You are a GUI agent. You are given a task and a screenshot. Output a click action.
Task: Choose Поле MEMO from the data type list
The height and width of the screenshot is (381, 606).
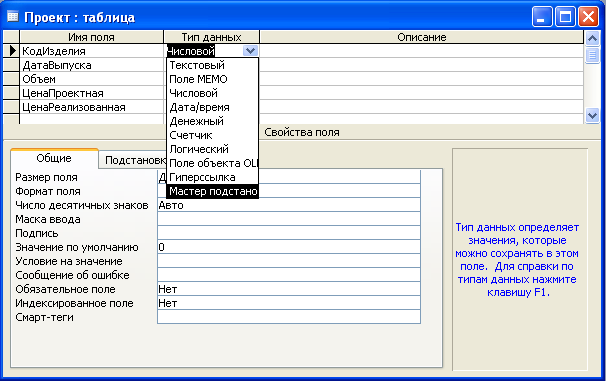pyautogui.click(x=212, y=79)
